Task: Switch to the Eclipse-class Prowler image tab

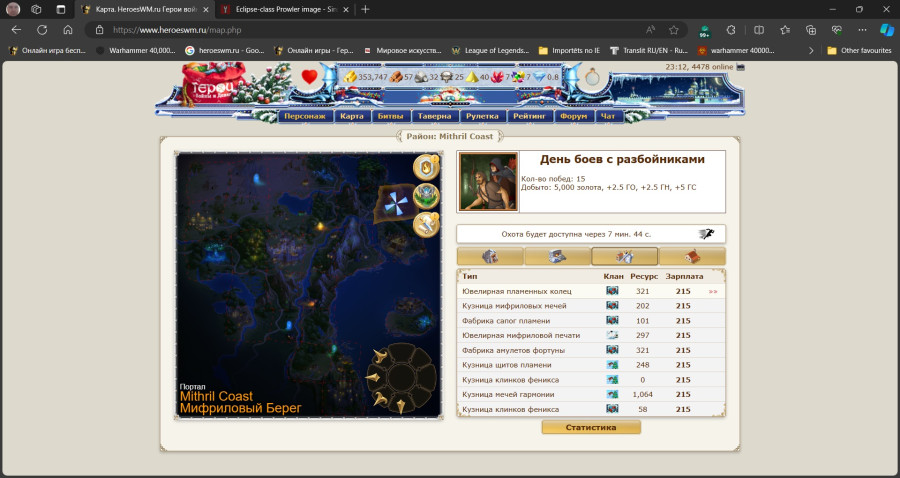Action: click(x=284, y=9)
